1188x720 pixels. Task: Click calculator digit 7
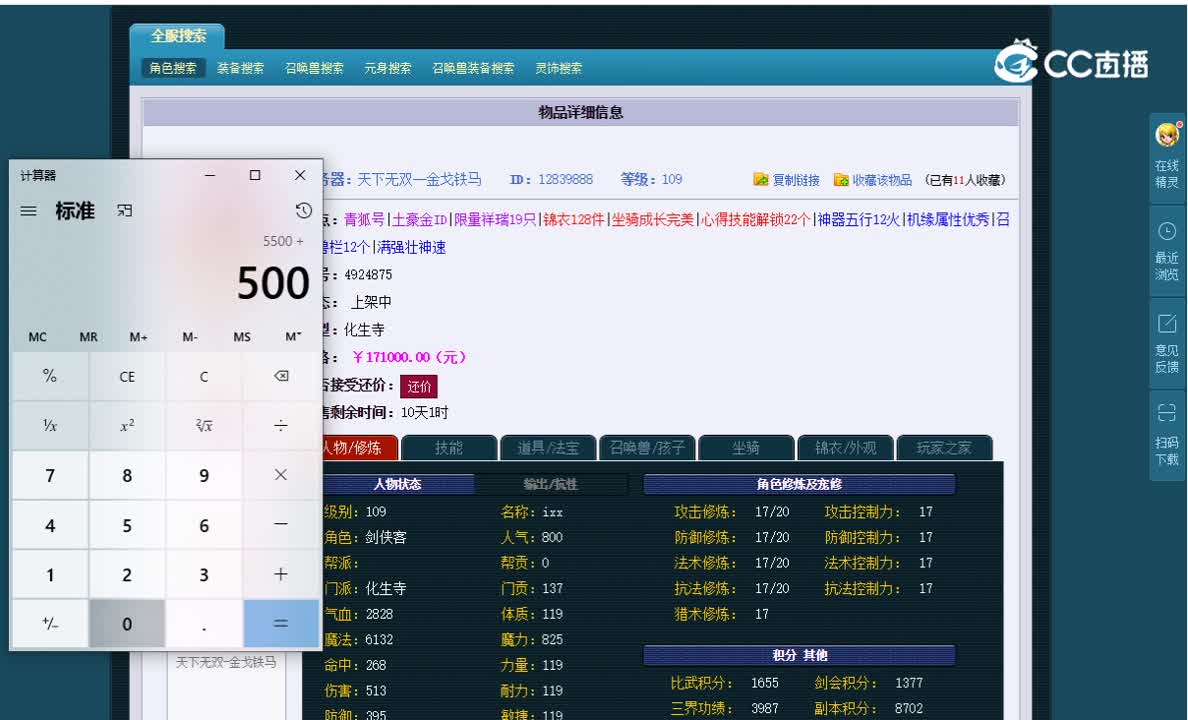point(50,475)
